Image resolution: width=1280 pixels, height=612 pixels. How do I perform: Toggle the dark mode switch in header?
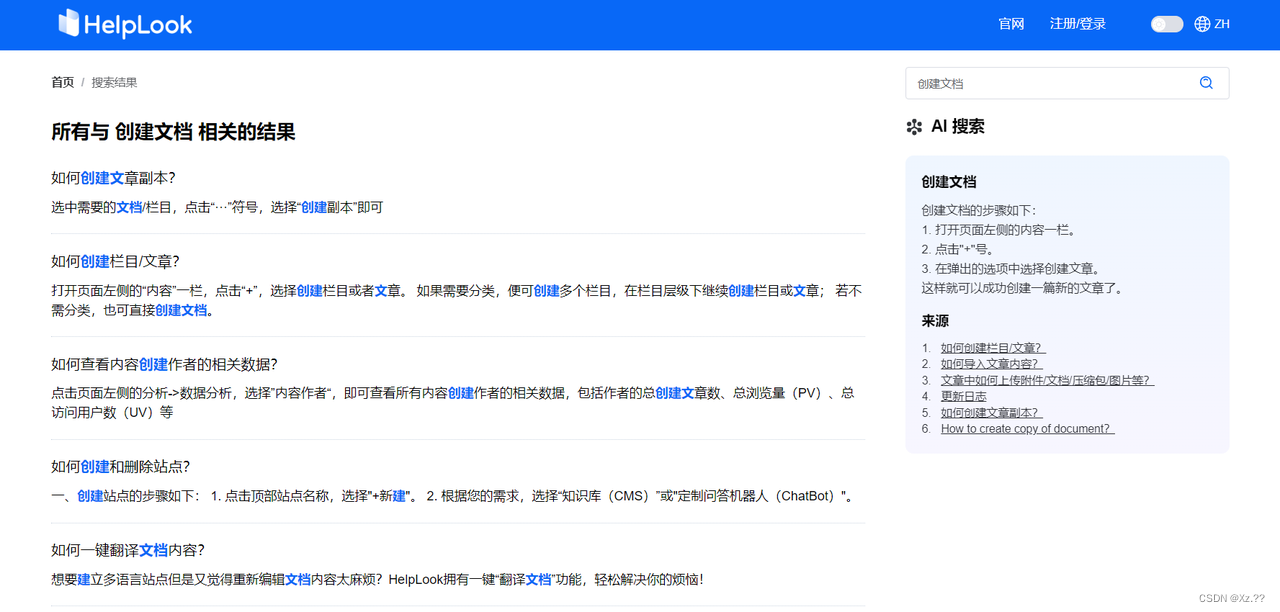point(1167,24)
